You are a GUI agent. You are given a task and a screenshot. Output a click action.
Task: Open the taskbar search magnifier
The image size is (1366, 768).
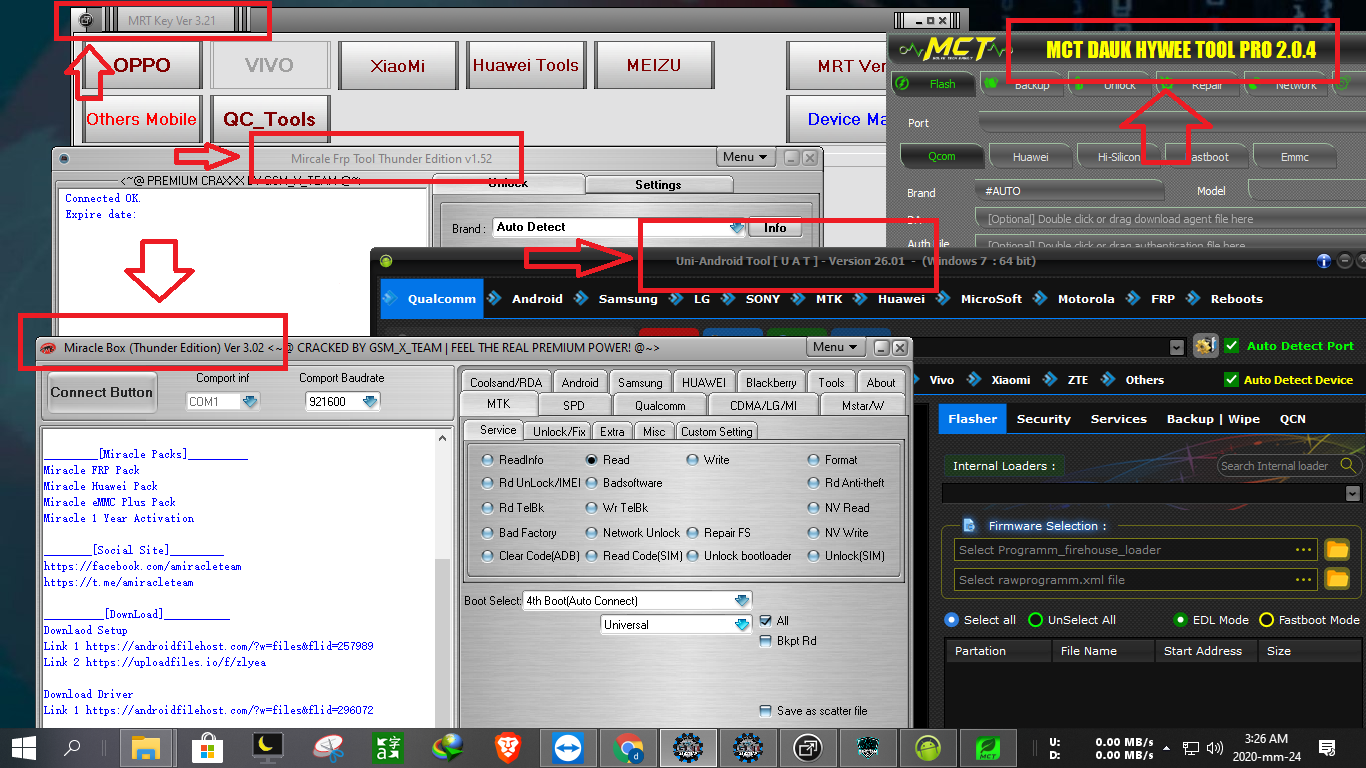click(x=72, y=747)
